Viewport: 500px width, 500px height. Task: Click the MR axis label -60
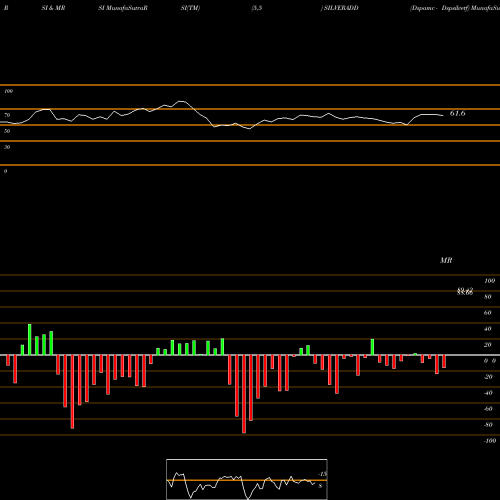488,409
